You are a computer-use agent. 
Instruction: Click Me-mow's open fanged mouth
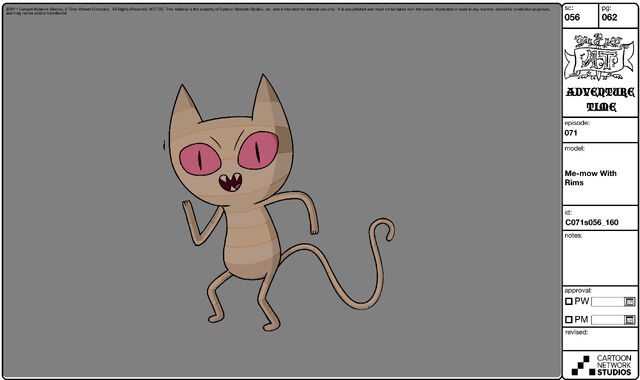(x=230, y=182)
